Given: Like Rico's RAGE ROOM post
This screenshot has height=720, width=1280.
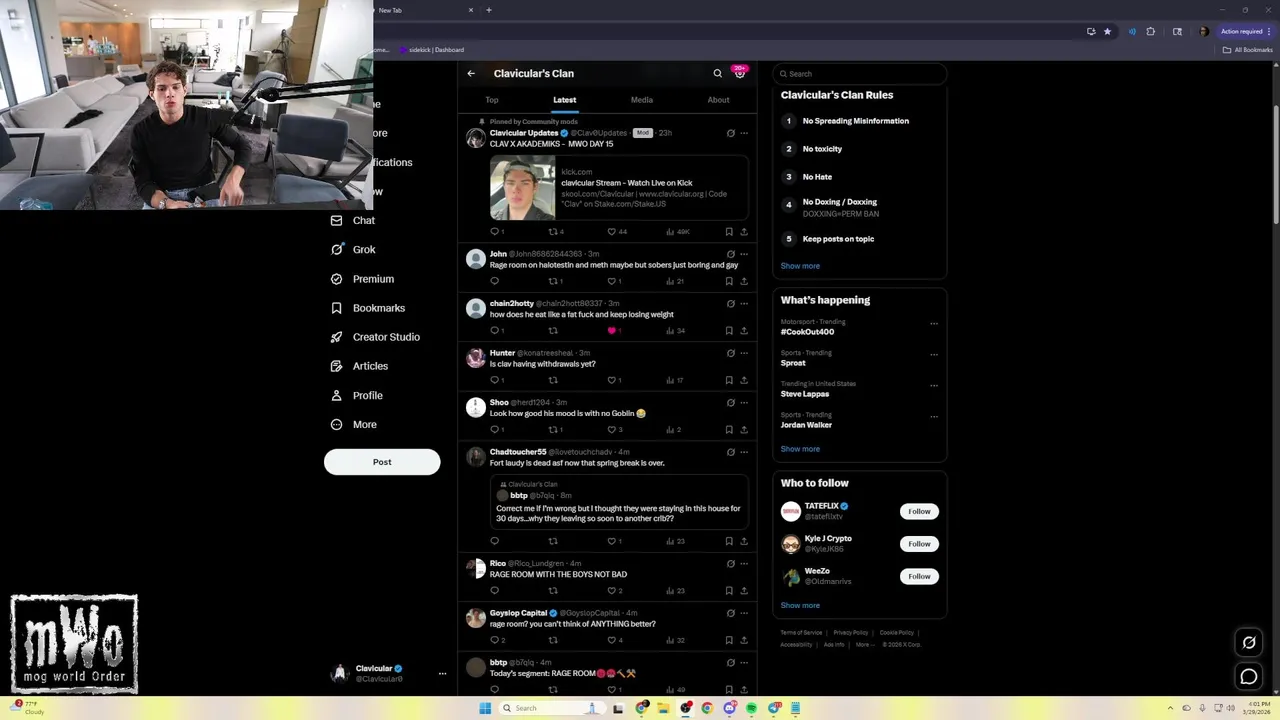Looking at the screenshot, I should (x=612, y=590).
